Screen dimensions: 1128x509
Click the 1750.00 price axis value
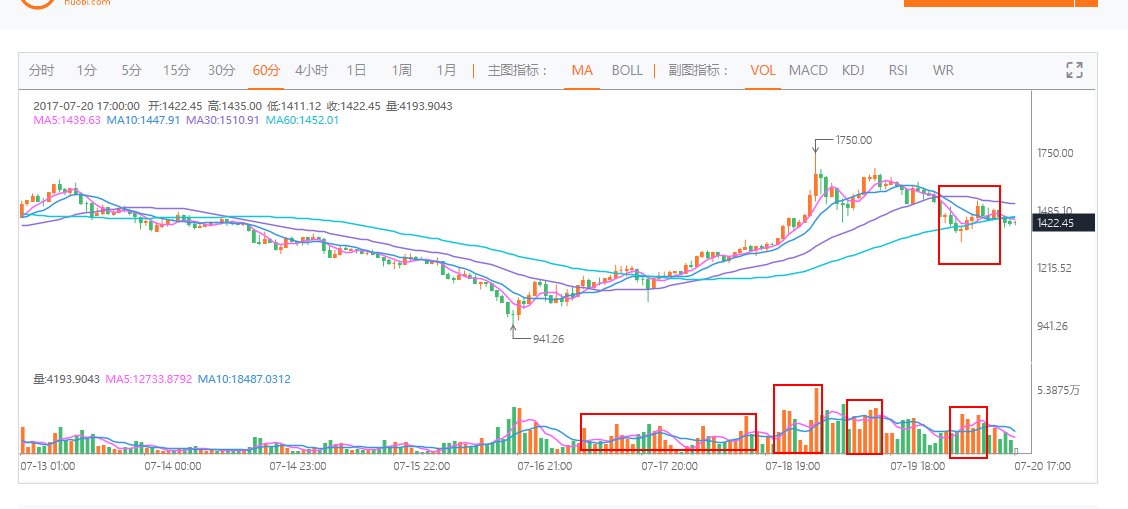[1055, 152]
